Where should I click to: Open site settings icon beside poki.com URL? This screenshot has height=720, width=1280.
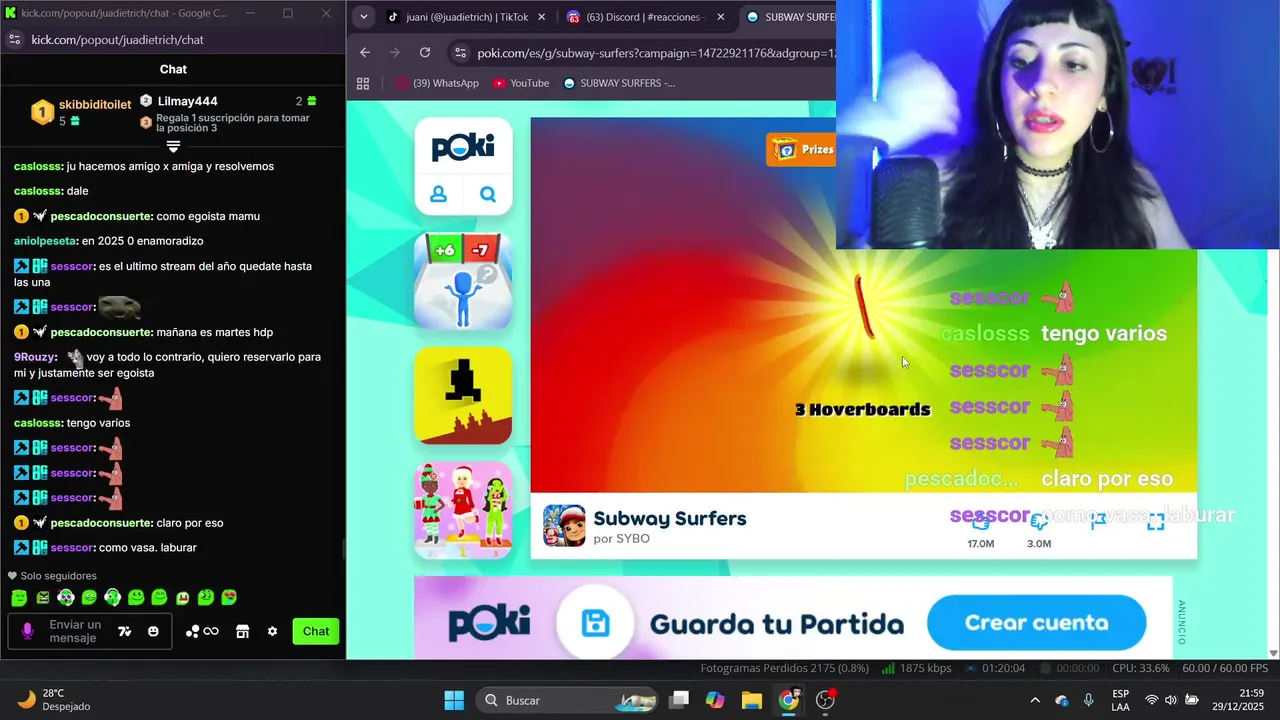point(459,53)
